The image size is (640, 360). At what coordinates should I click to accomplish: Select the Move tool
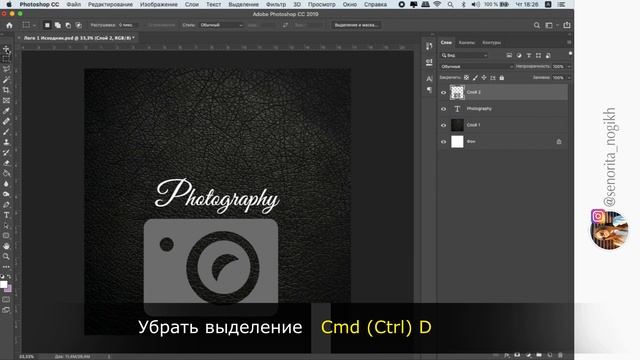tap(6, 49)
